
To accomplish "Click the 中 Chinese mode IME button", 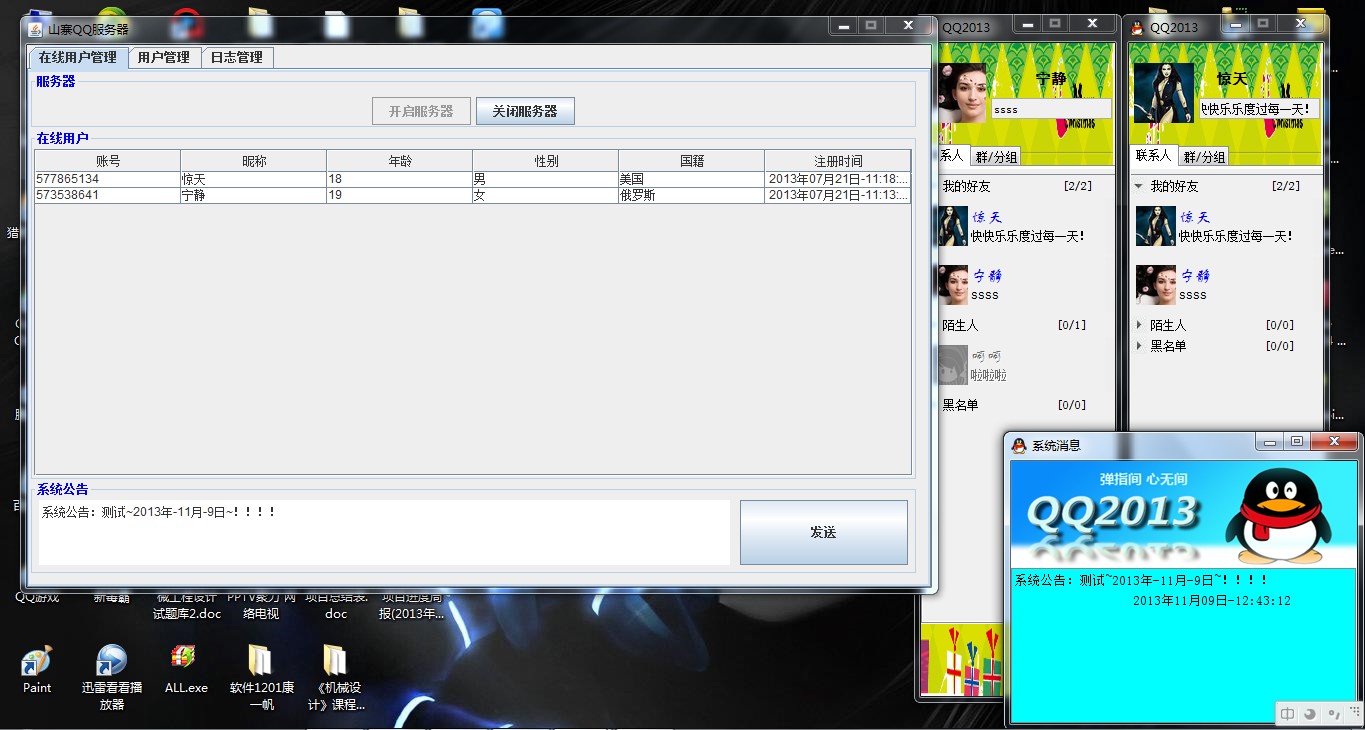I will click(x=1288, y=714).
